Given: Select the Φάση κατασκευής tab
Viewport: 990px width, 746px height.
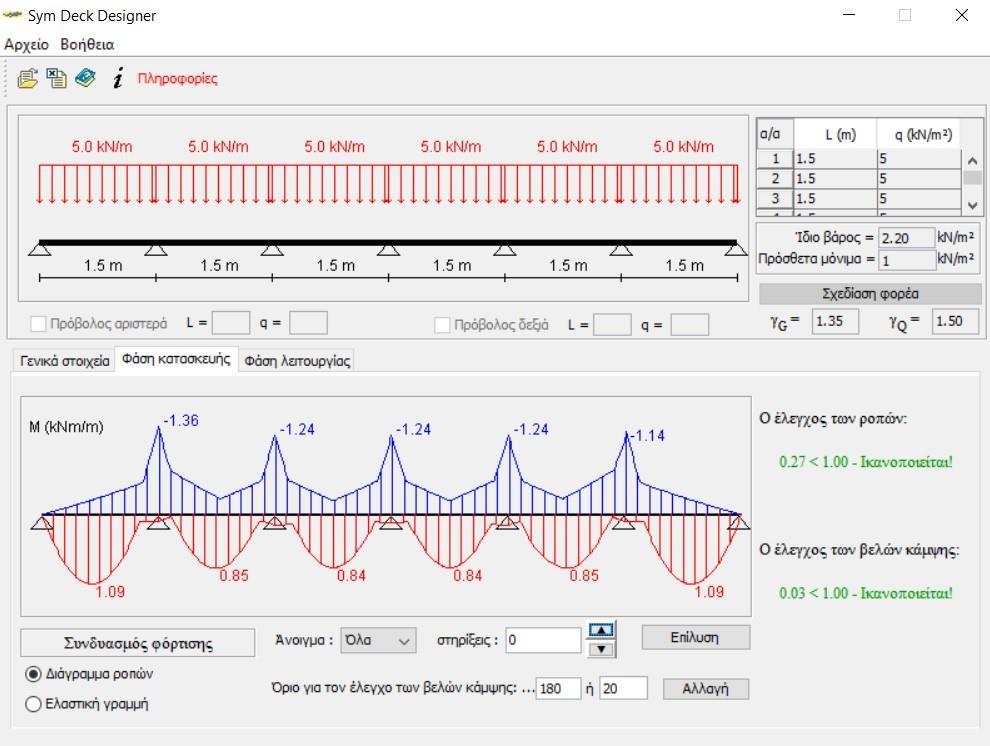Looking at the screenshot, I should pyautogui.click(x=176, y=359).
